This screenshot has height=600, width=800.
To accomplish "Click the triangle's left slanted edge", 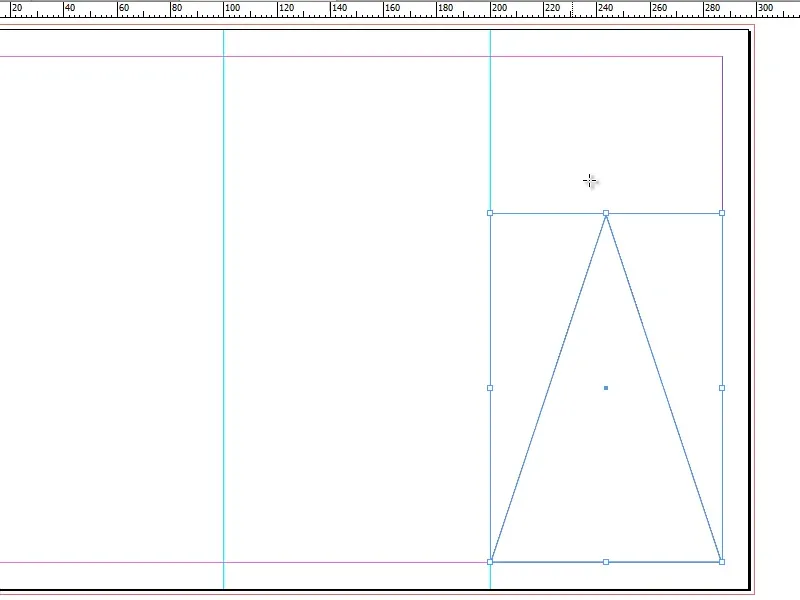I will click(x=548, y=388).
